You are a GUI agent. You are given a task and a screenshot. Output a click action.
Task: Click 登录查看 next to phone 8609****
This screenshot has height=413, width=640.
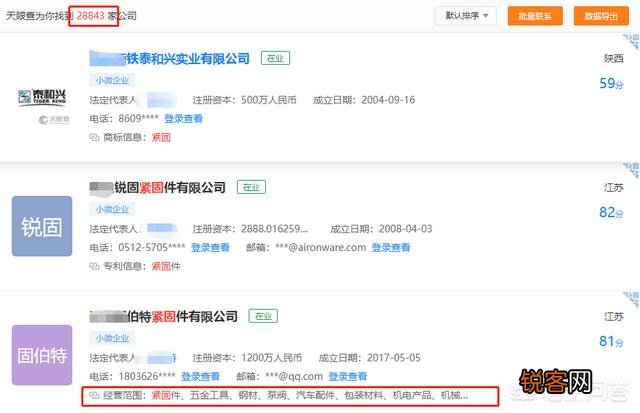183,118
